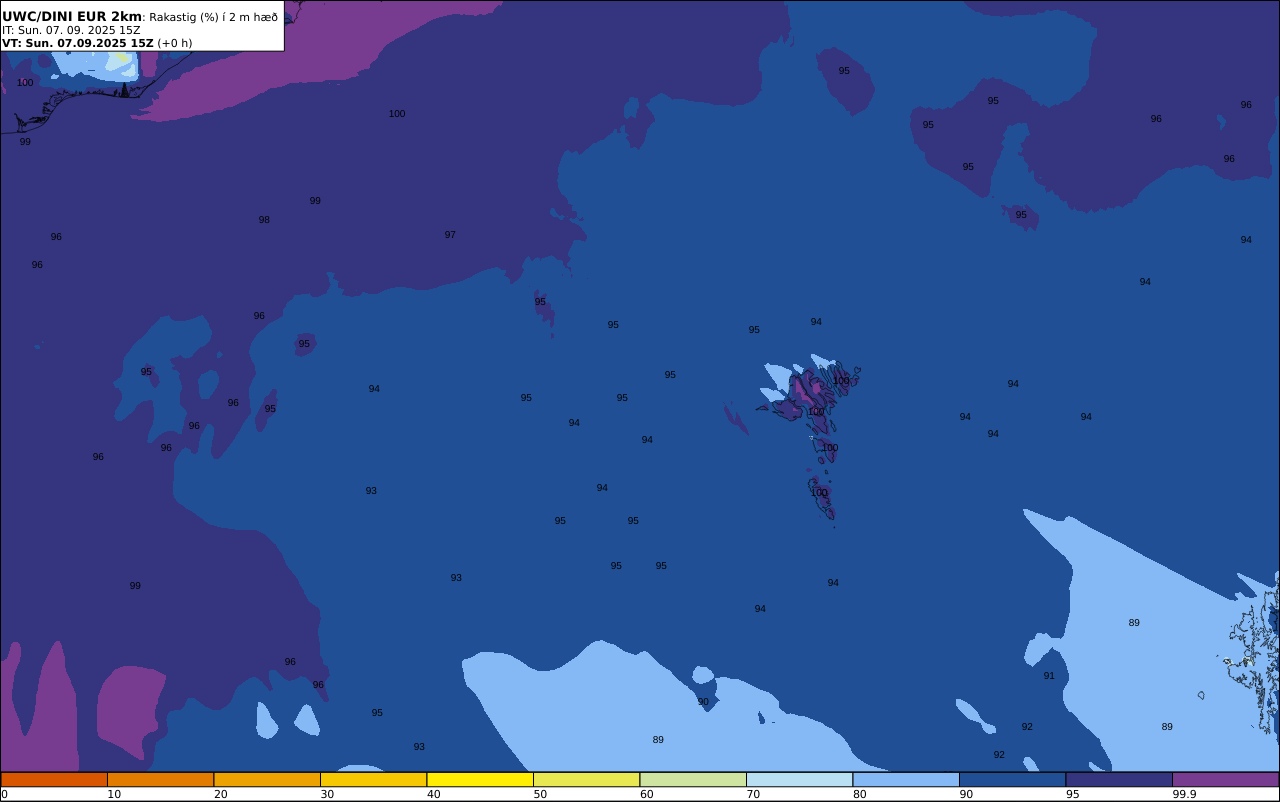1280x802 pixels.
Task: Click the title text 'UWC/DINI EUR 2km'
Action: click(72, 16)
